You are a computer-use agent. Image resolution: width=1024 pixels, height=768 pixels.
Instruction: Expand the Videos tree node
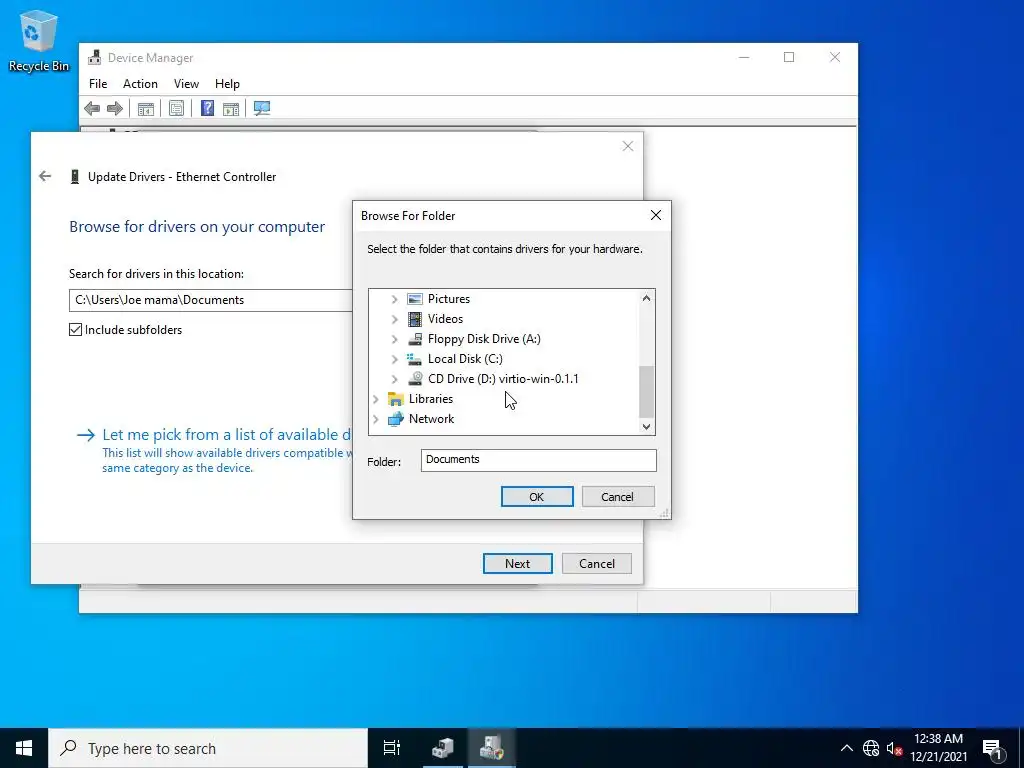394,319
